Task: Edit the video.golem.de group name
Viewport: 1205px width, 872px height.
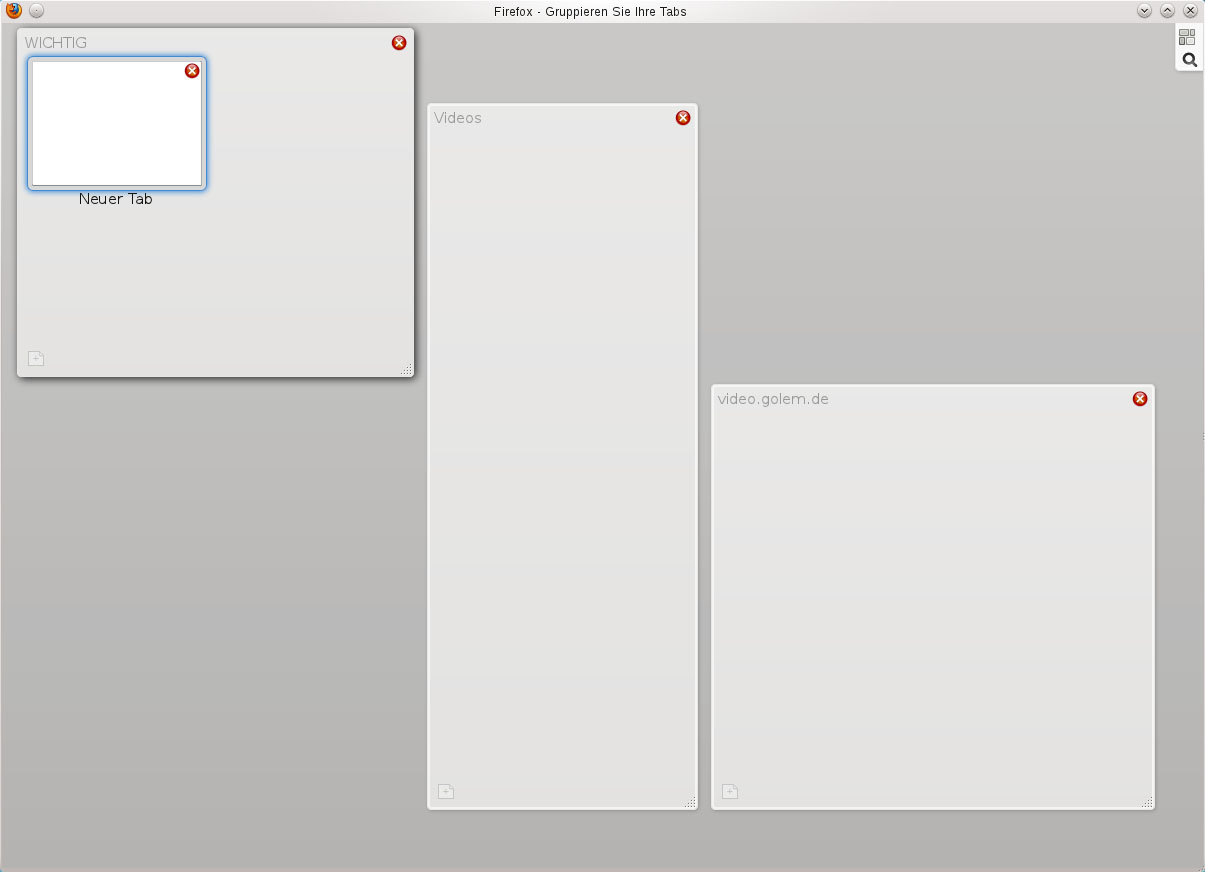Action: 773,399
